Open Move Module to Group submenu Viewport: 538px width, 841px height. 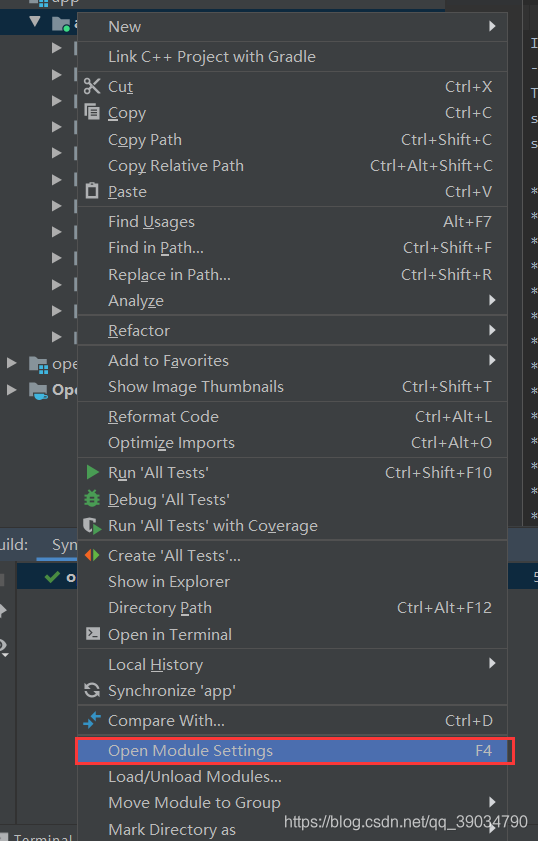coord(292,802)
